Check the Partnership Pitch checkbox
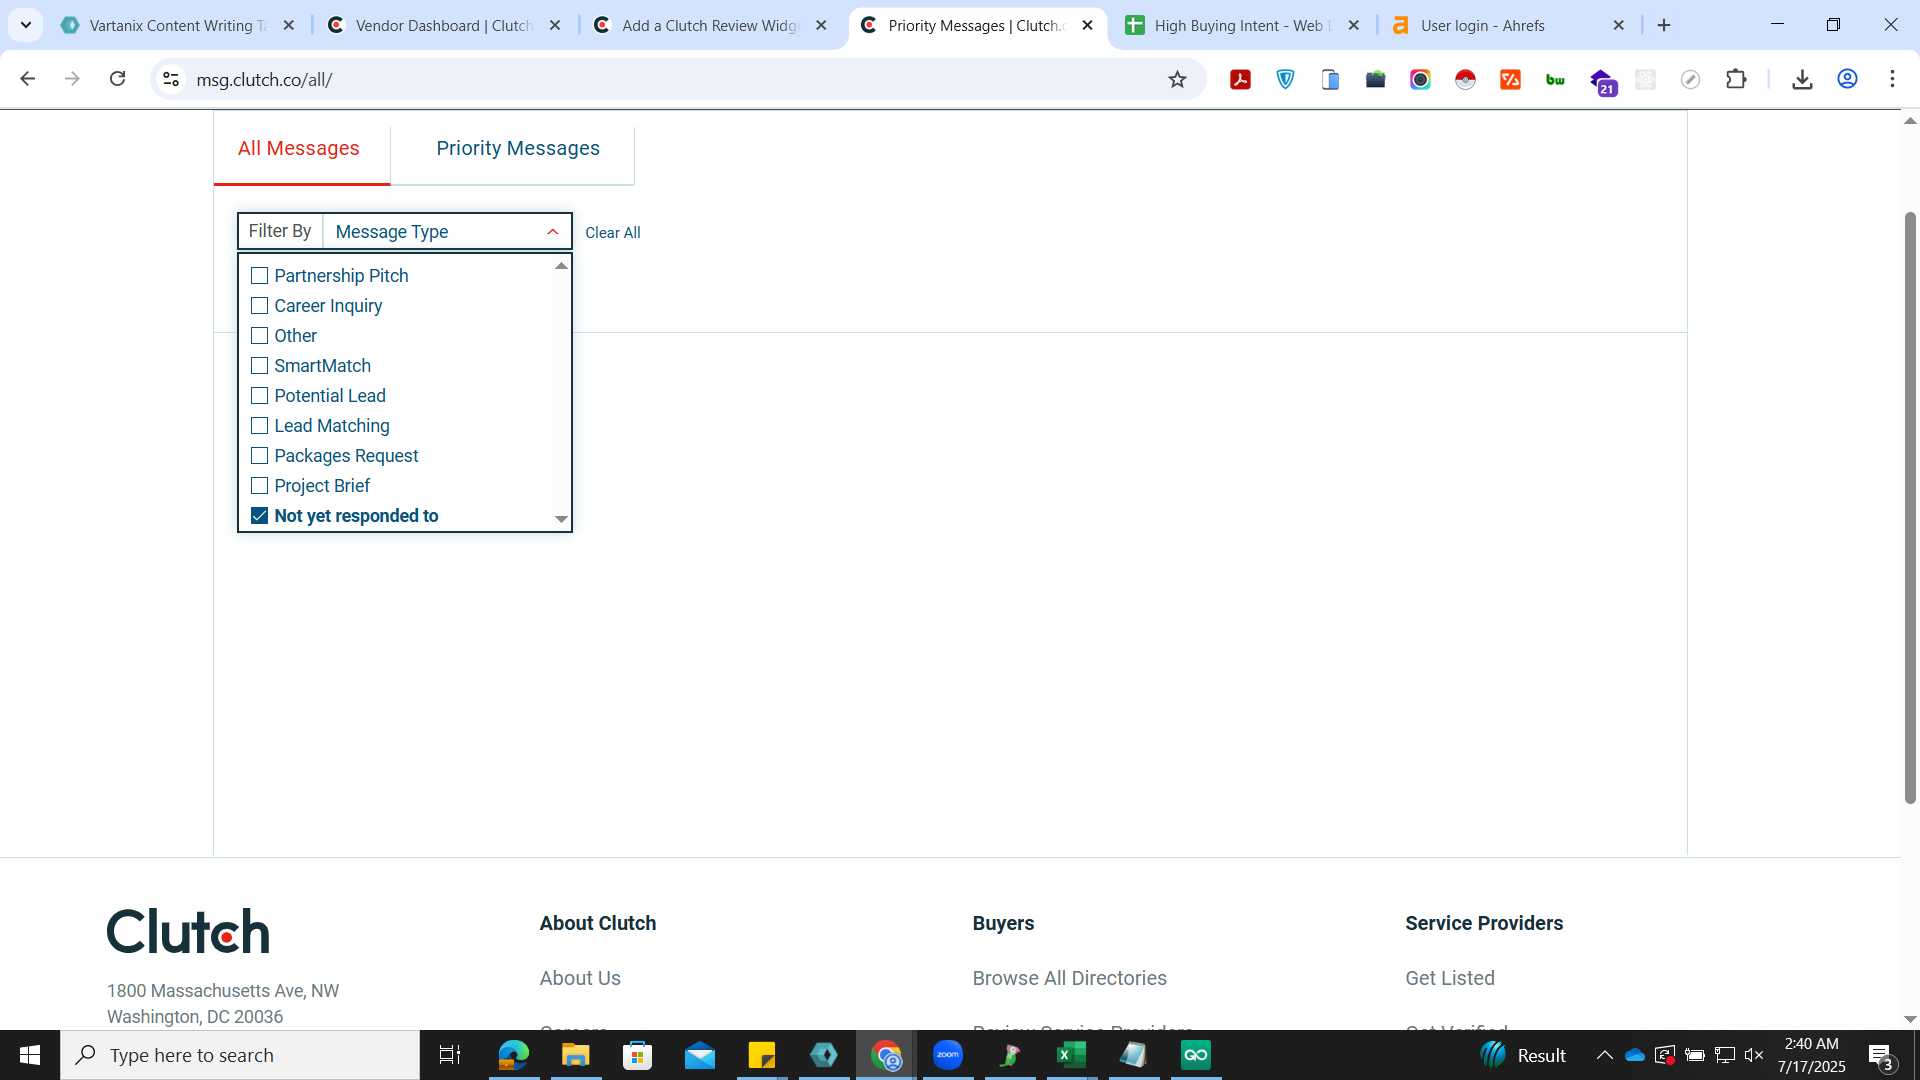The height and width of the screenshot is (1080, 1920). 260,276
